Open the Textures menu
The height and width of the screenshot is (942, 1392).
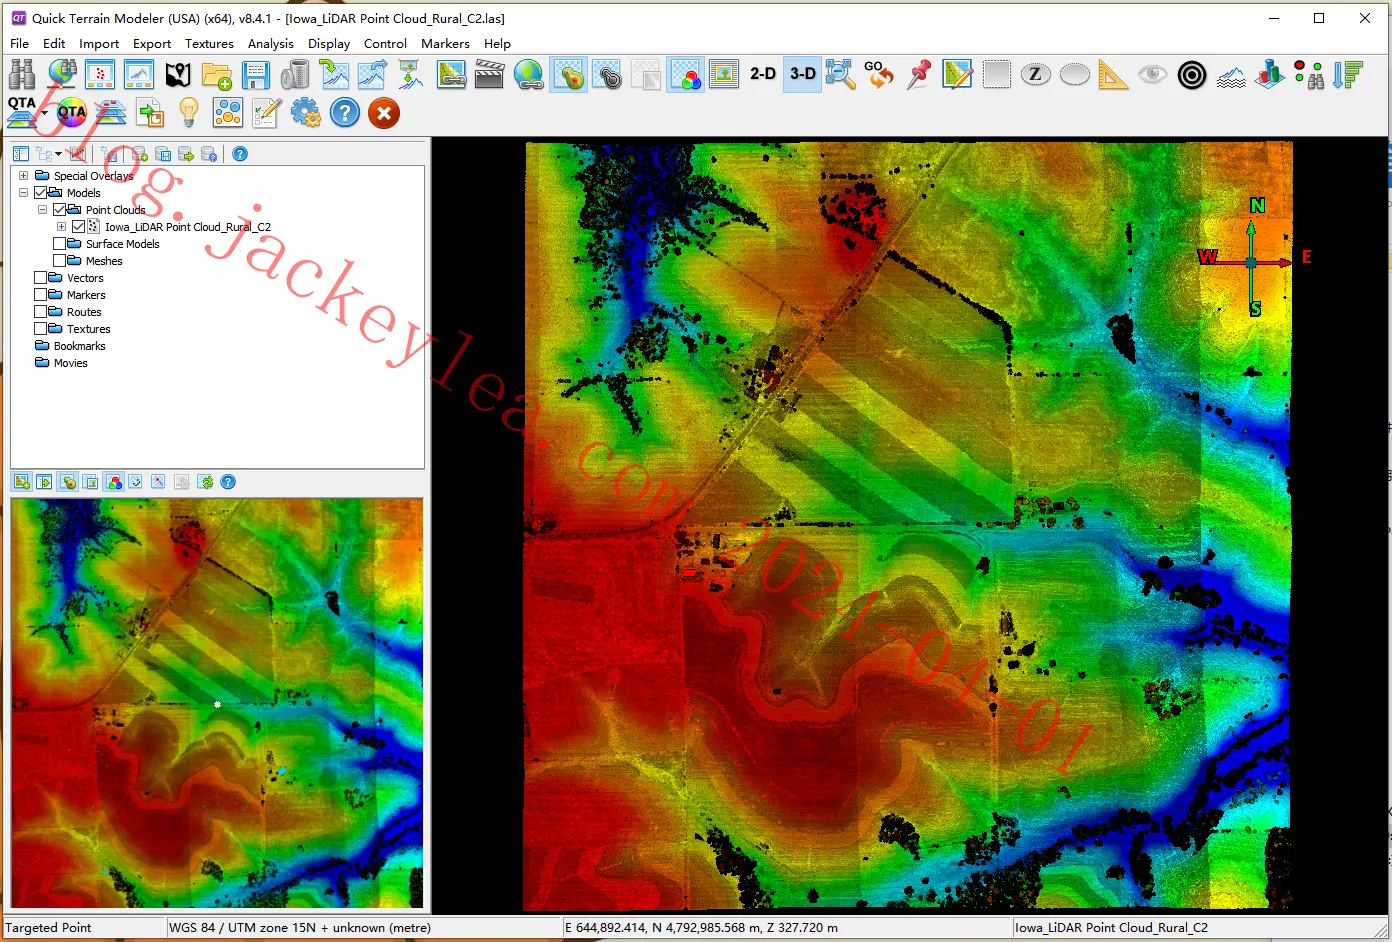[x=209, y=44]
